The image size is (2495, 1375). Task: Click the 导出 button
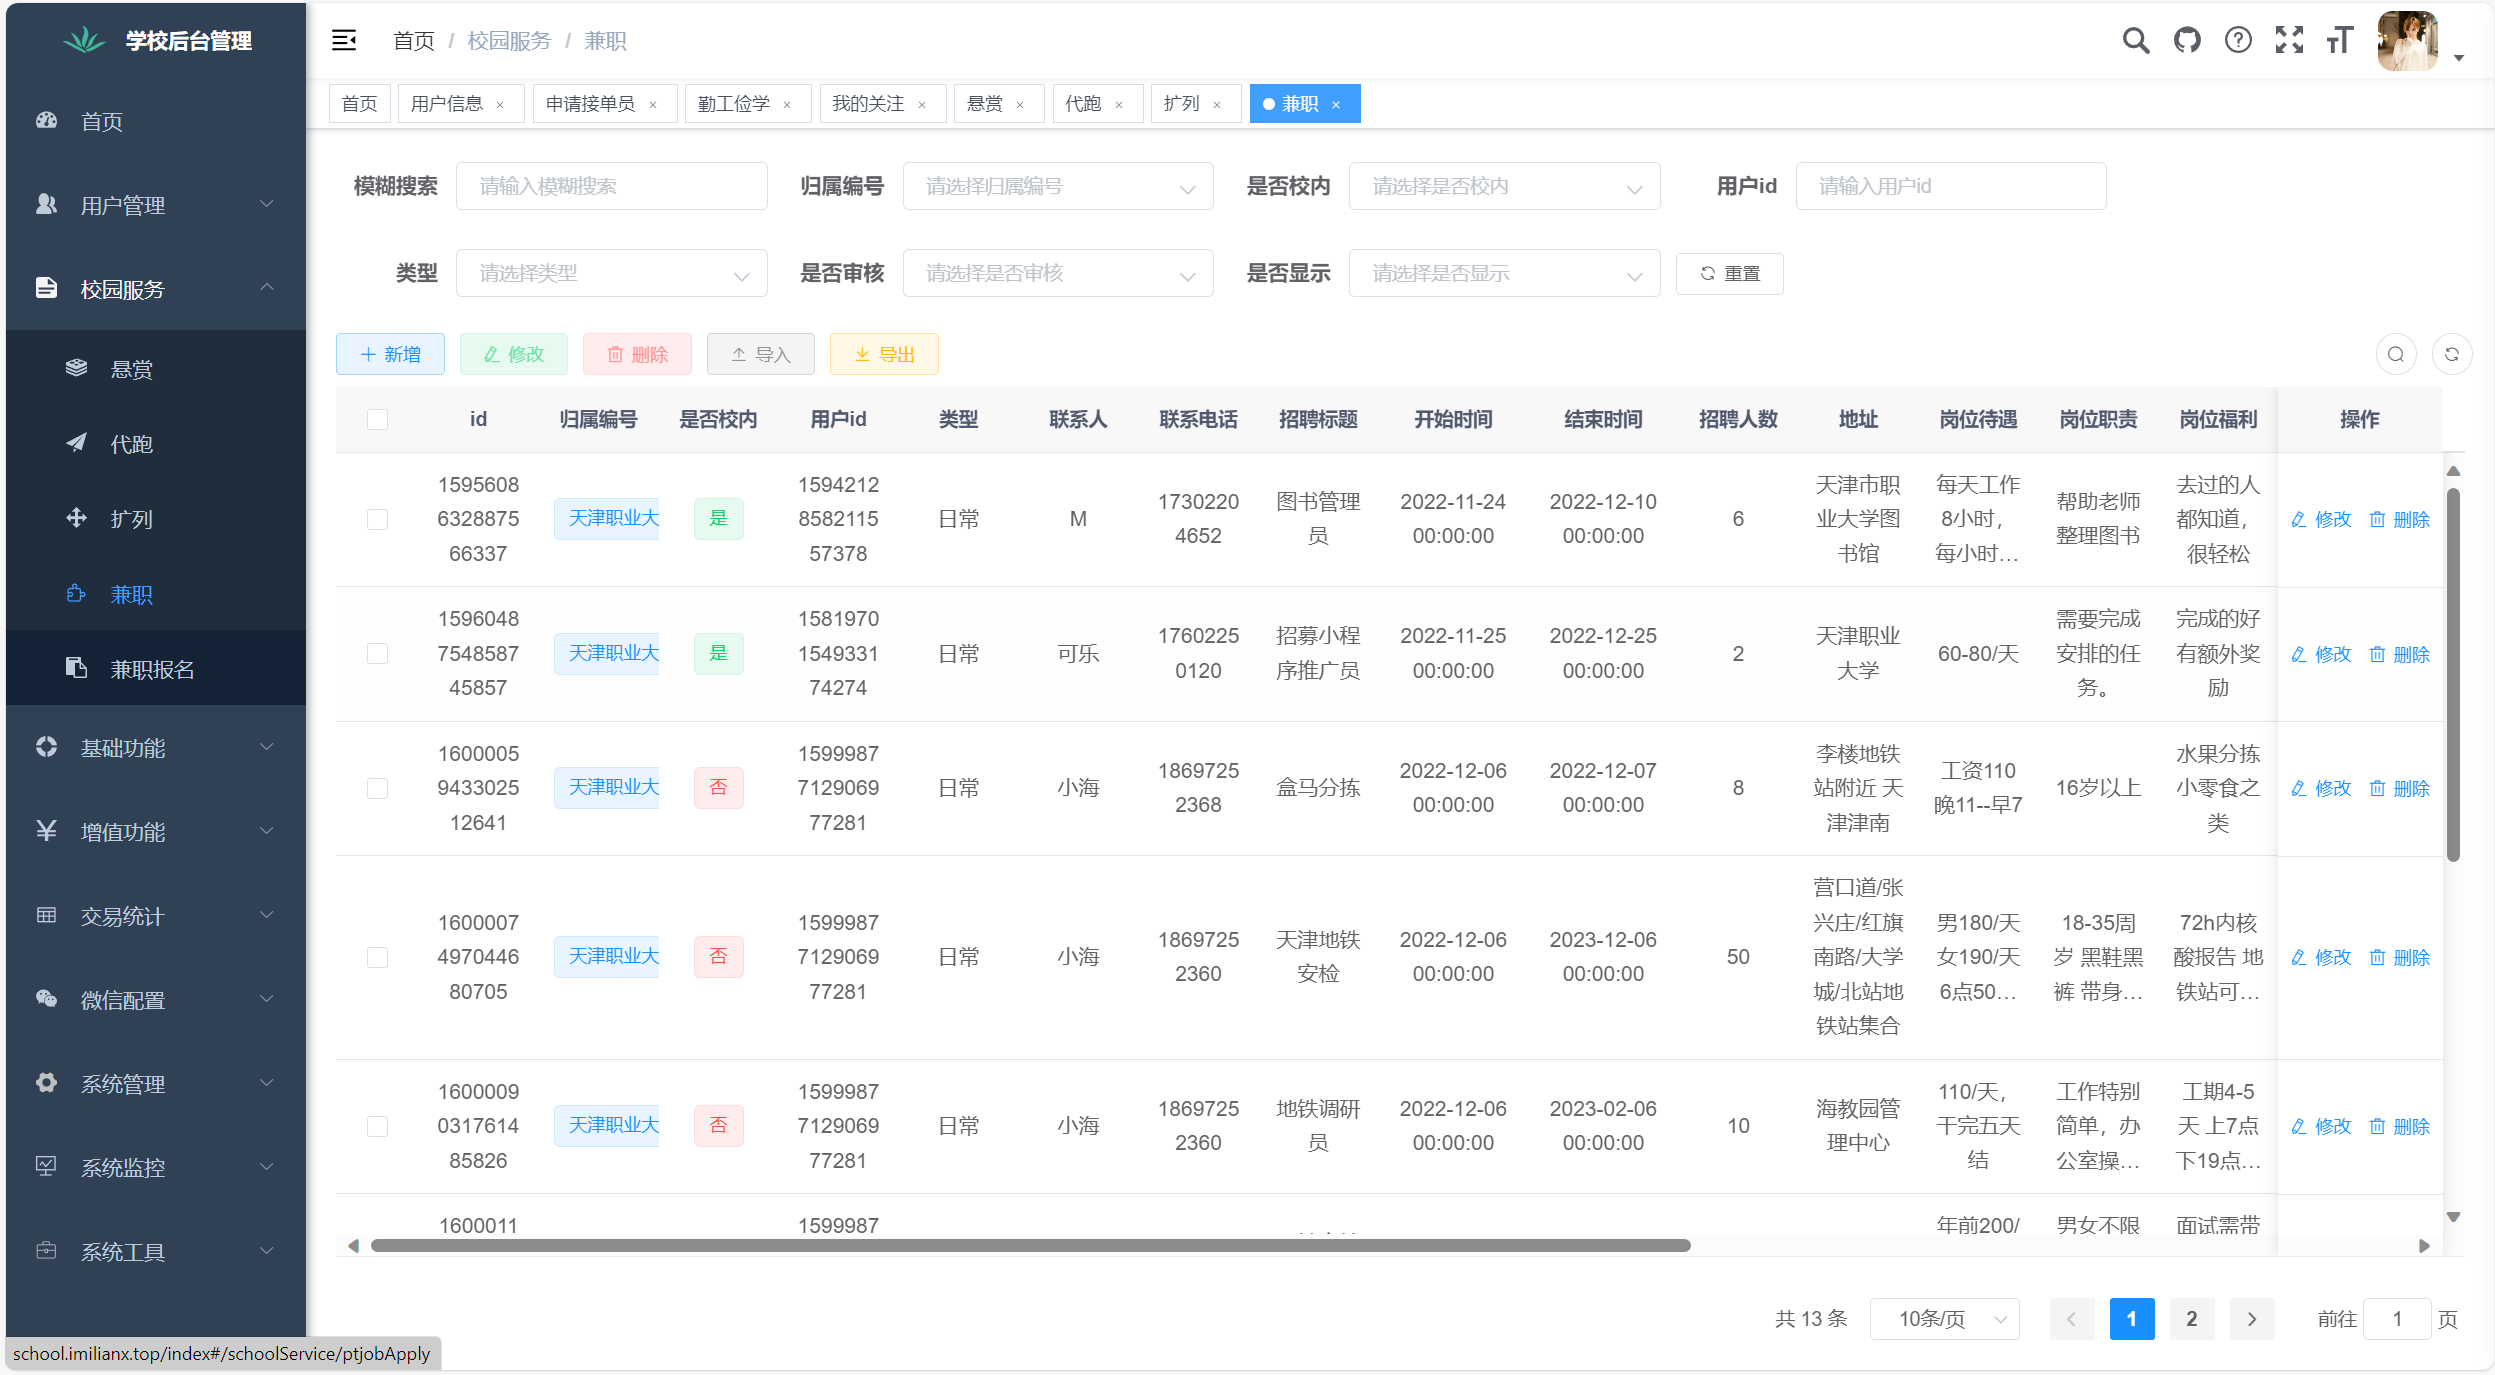point(884,354)
